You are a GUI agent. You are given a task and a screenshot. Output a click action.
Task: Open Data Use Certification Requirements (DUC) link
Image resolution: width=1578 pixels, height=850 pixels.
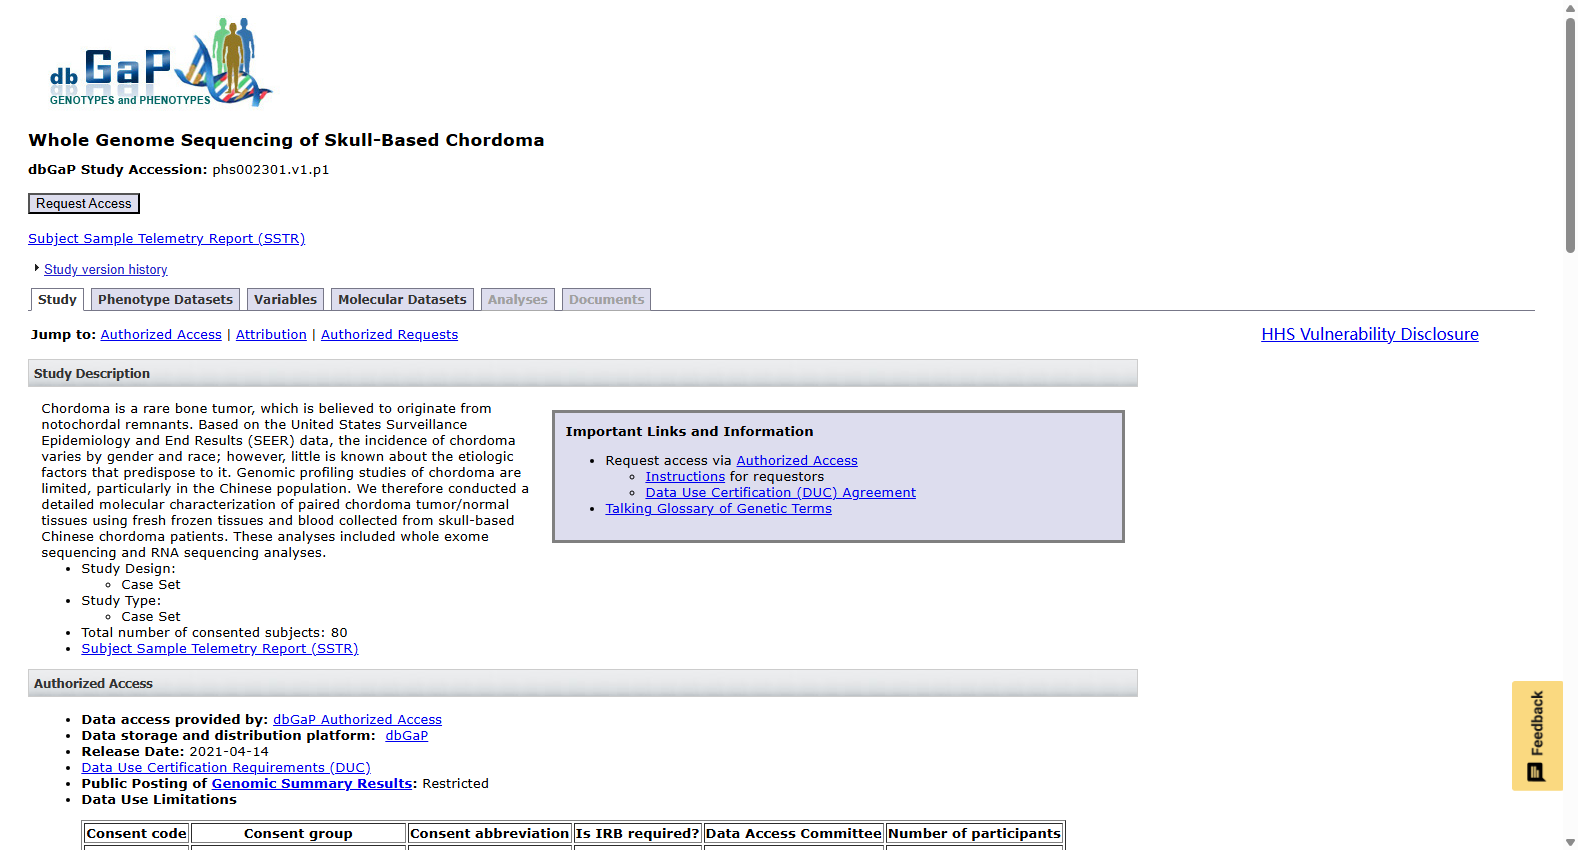pyautogui.click(x=225, y=768)
